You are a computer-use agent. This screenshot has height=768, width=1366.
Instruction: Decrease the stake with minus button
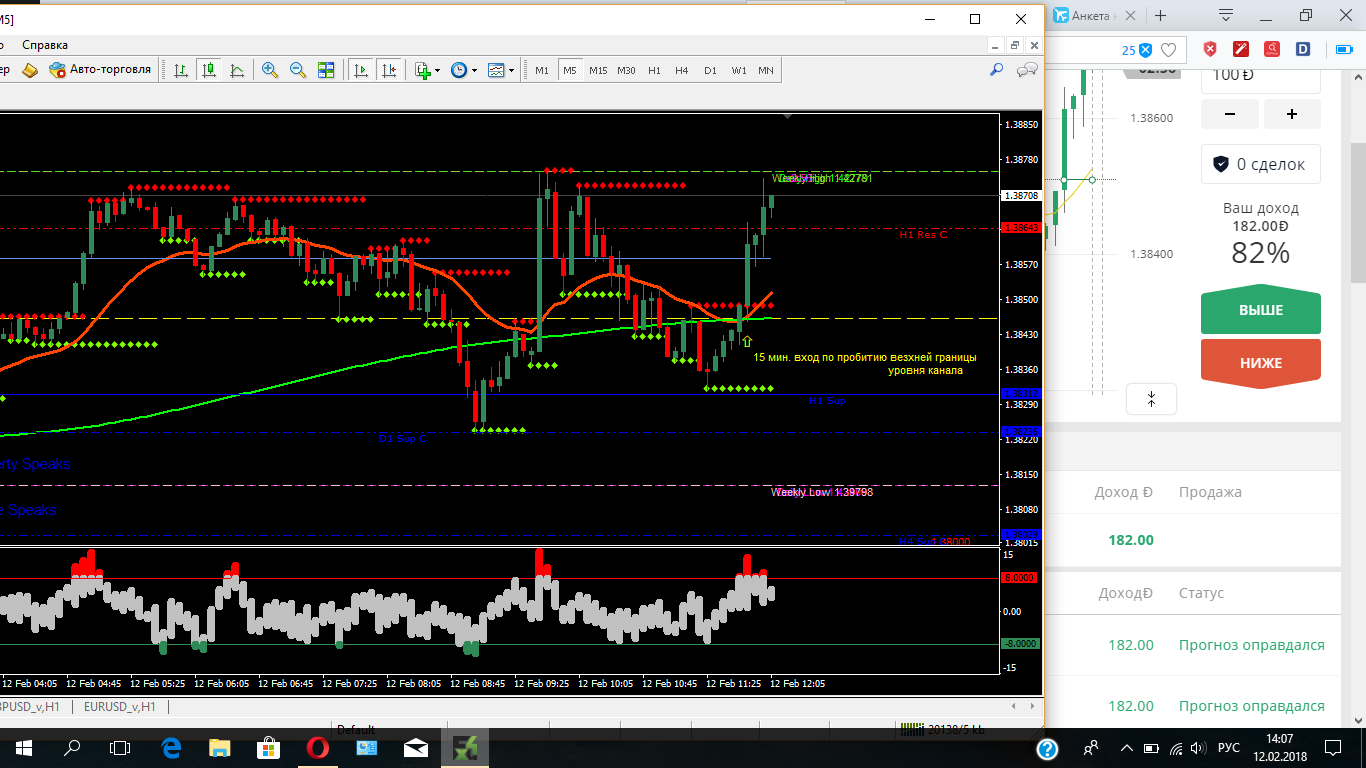(1229, 114)
